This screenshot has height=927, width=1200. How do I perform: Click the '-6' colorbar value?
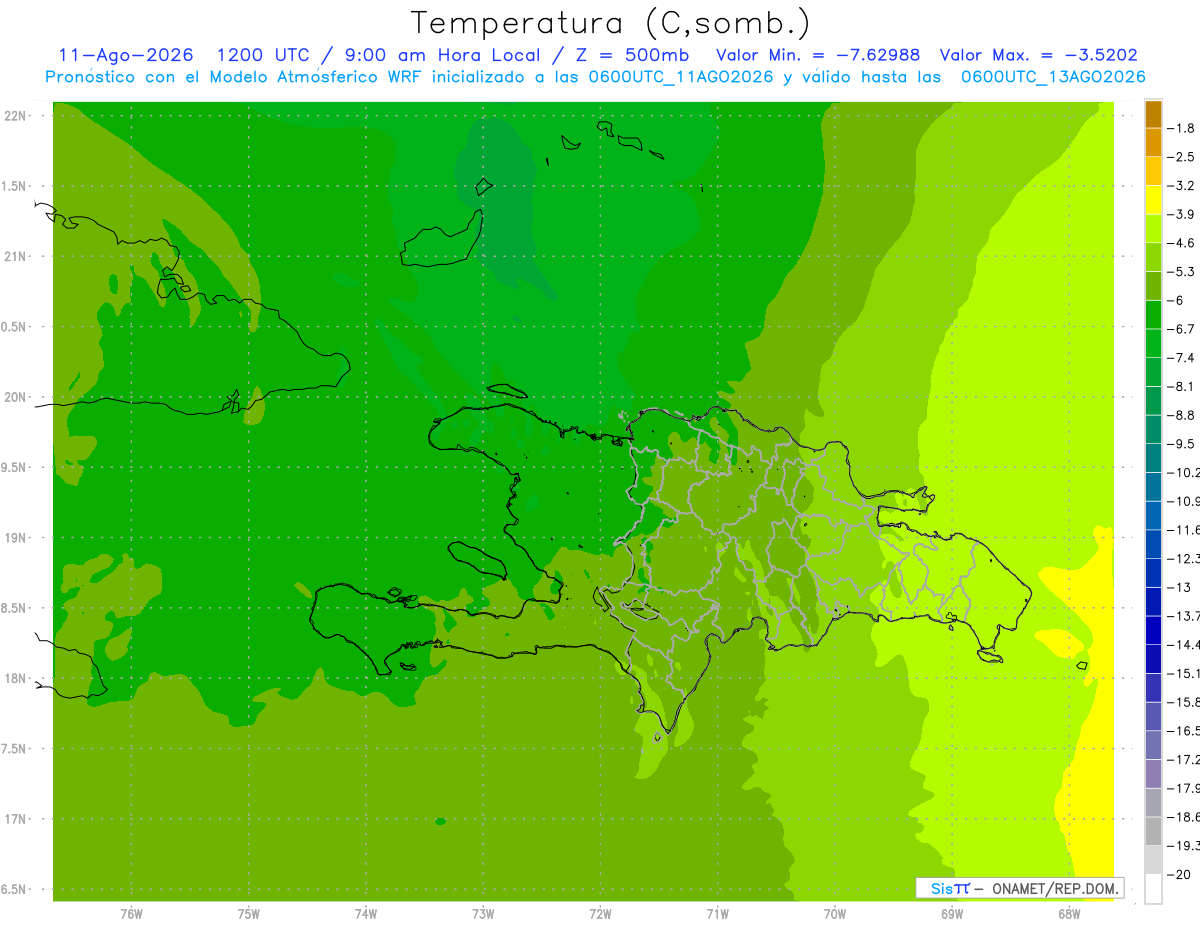point(1175,300)
